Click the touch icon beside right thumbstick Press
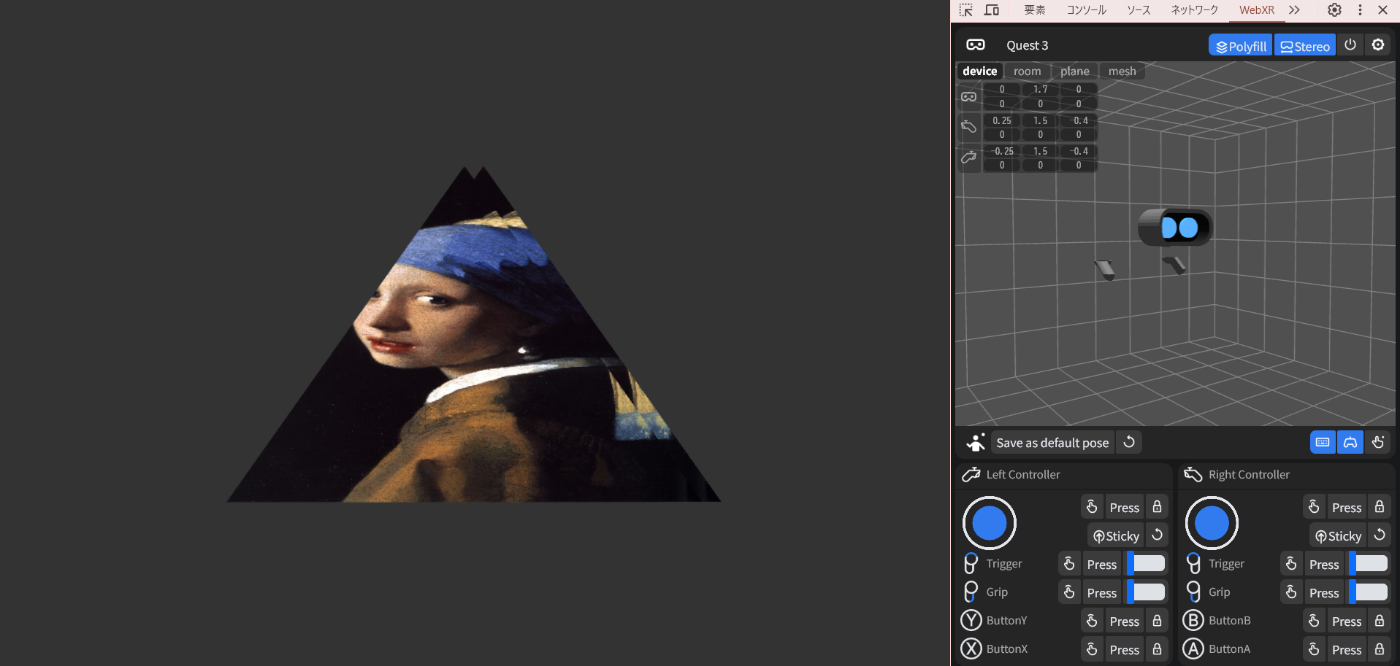Image resolution: width=1400 pixels, height=666 pixels. 1314,507
